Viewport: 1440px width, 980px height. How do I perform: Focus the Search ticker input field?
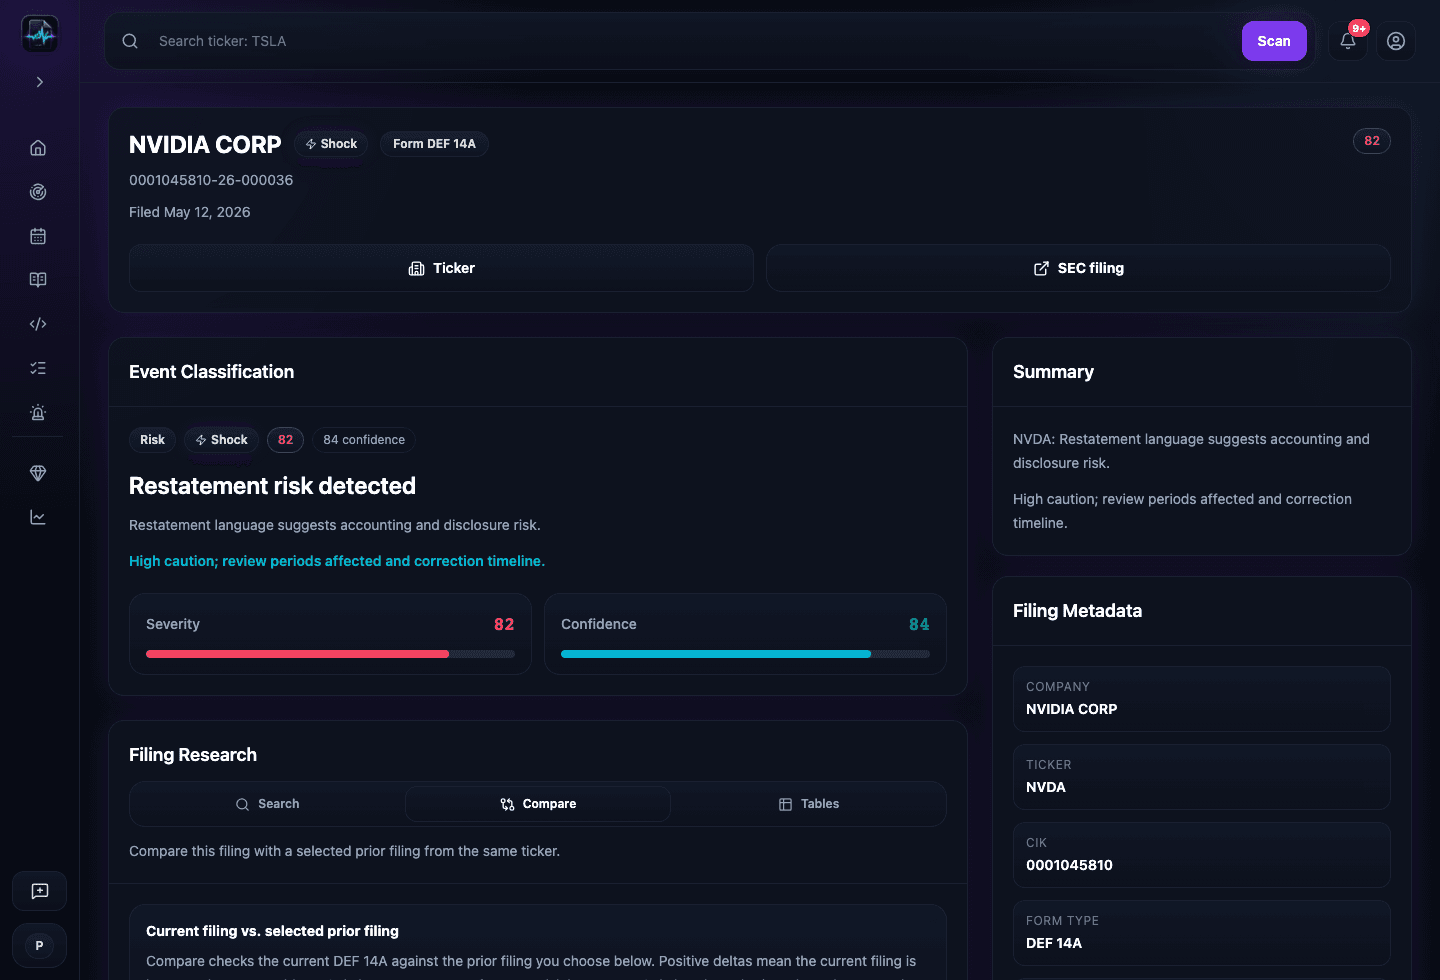pyautogui.click(x=690, y=41)
